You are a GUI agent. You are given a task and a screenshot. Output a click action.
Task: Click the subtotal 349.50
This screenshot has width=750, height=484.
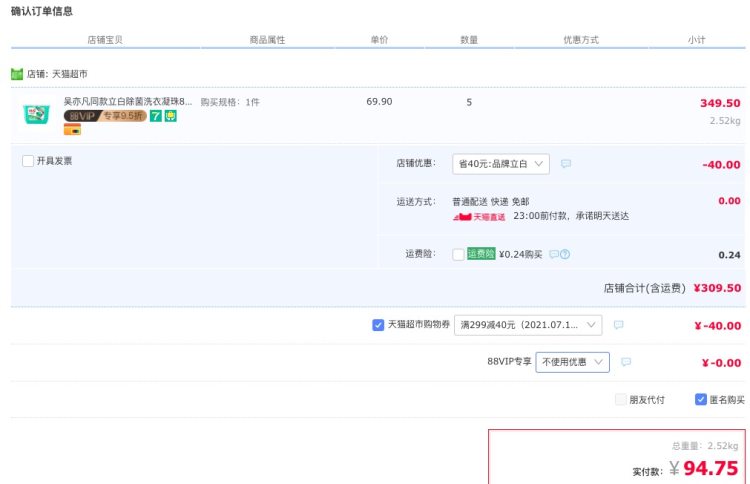point(720,103)
